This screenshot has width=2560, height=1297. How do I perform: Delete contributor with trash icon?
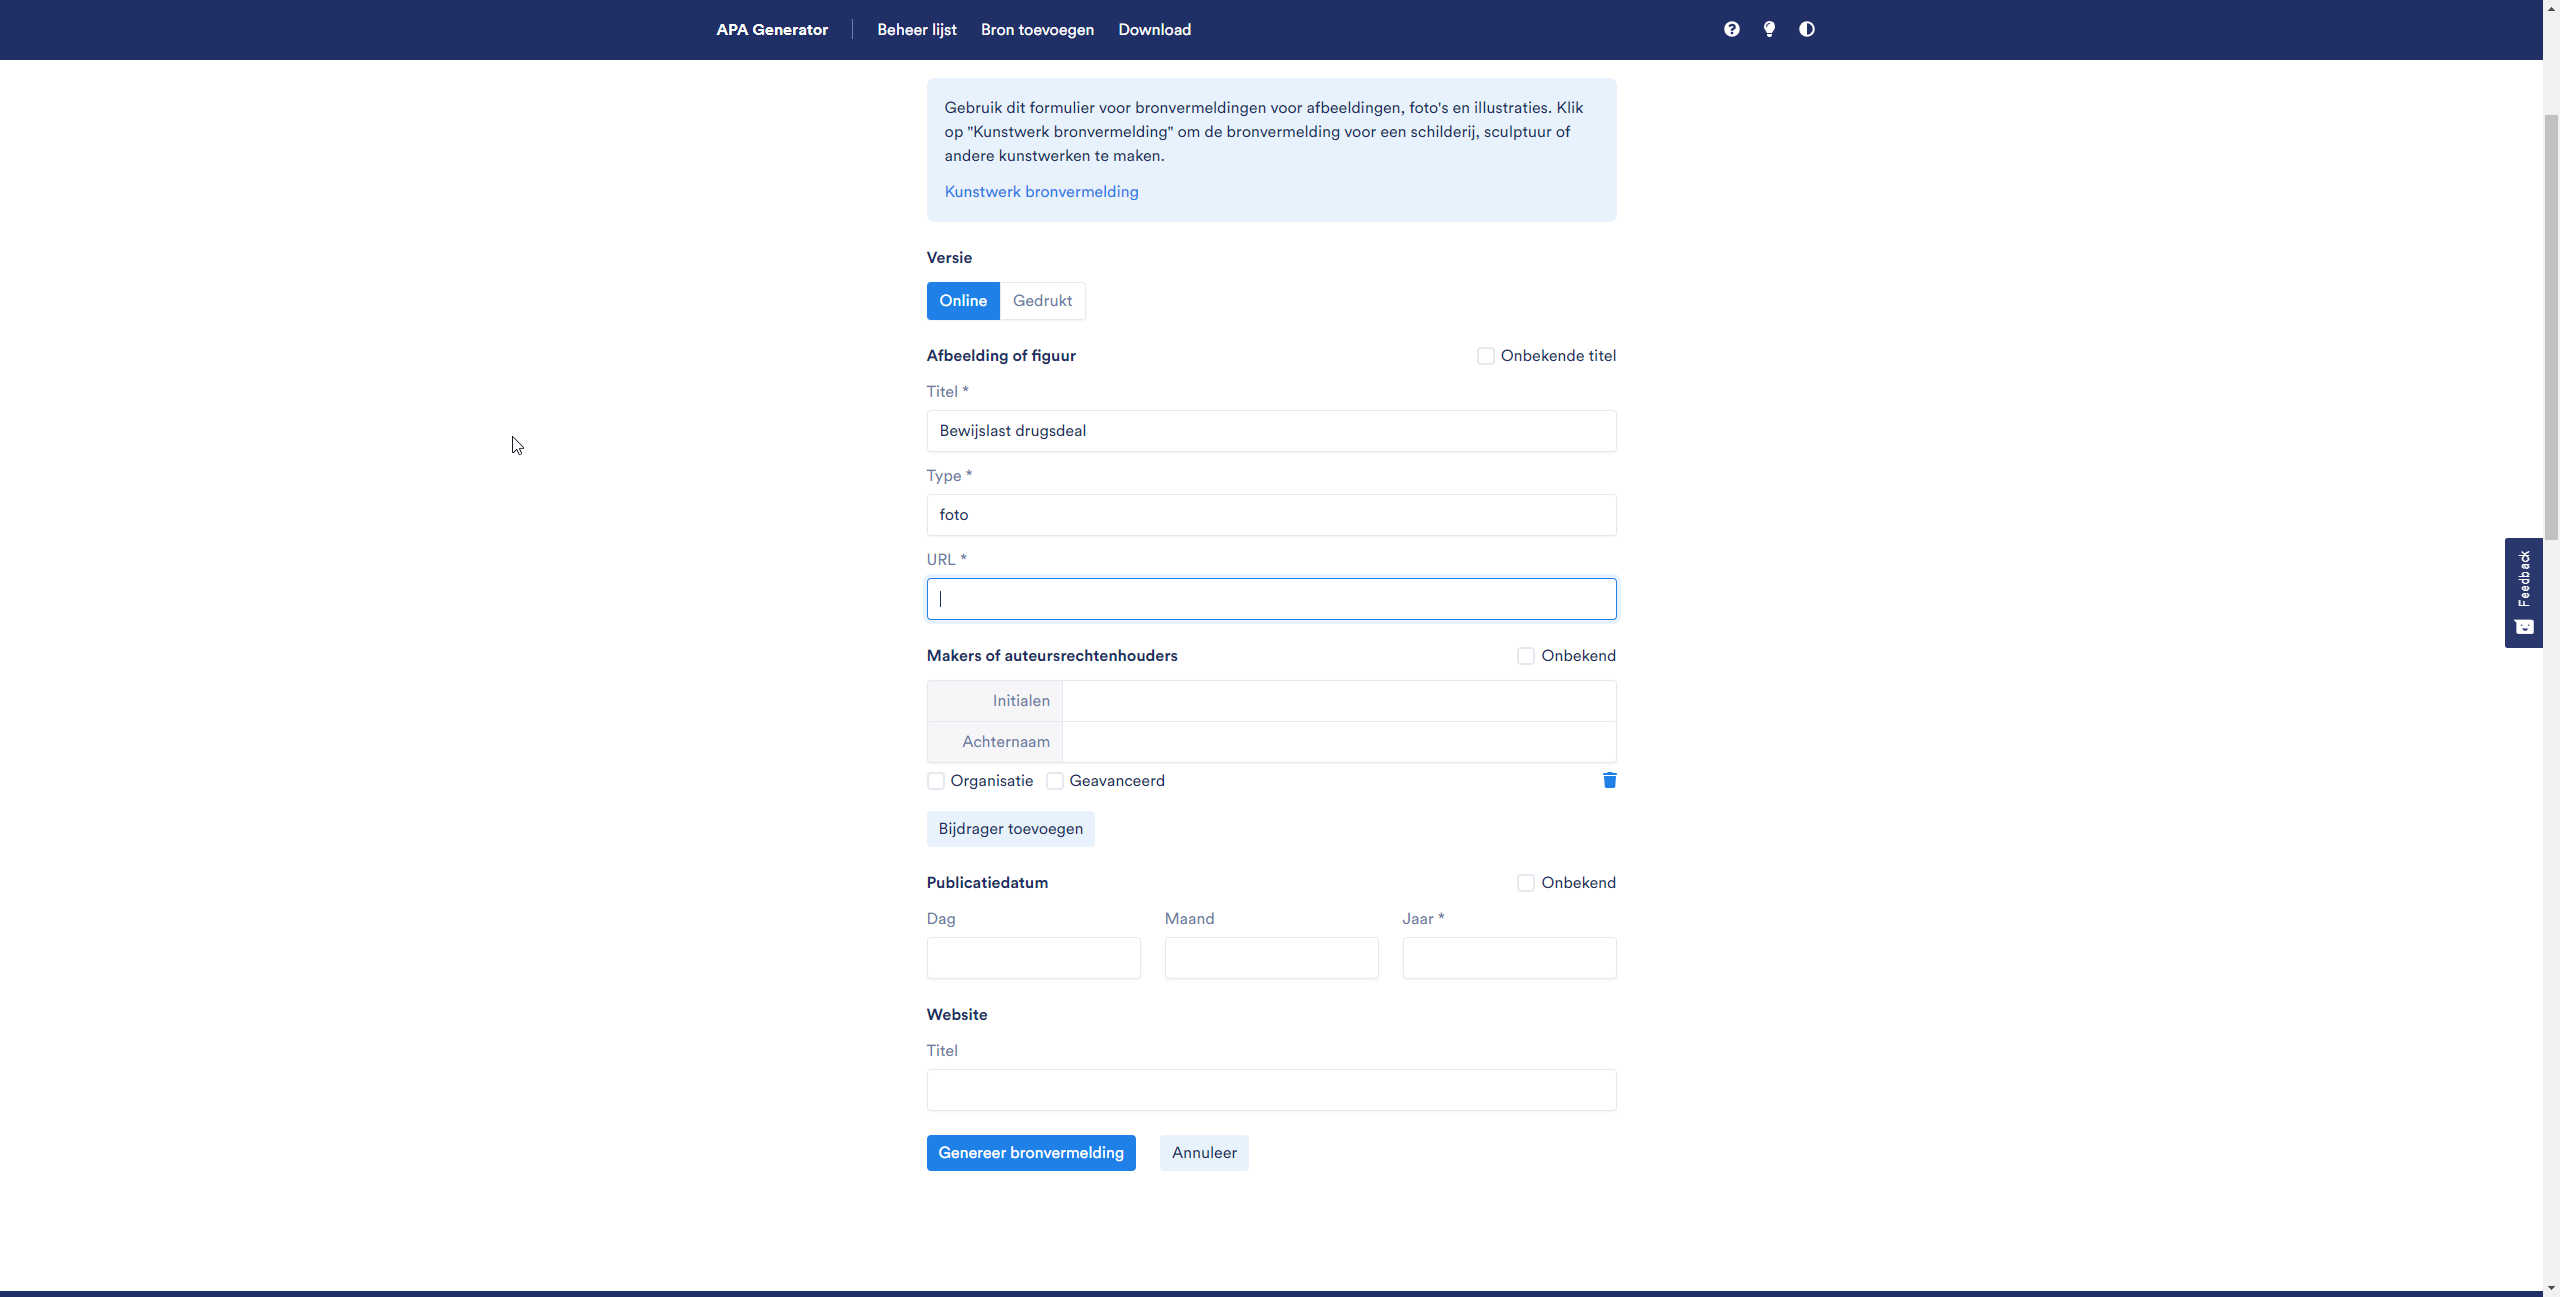(1609, 780)
